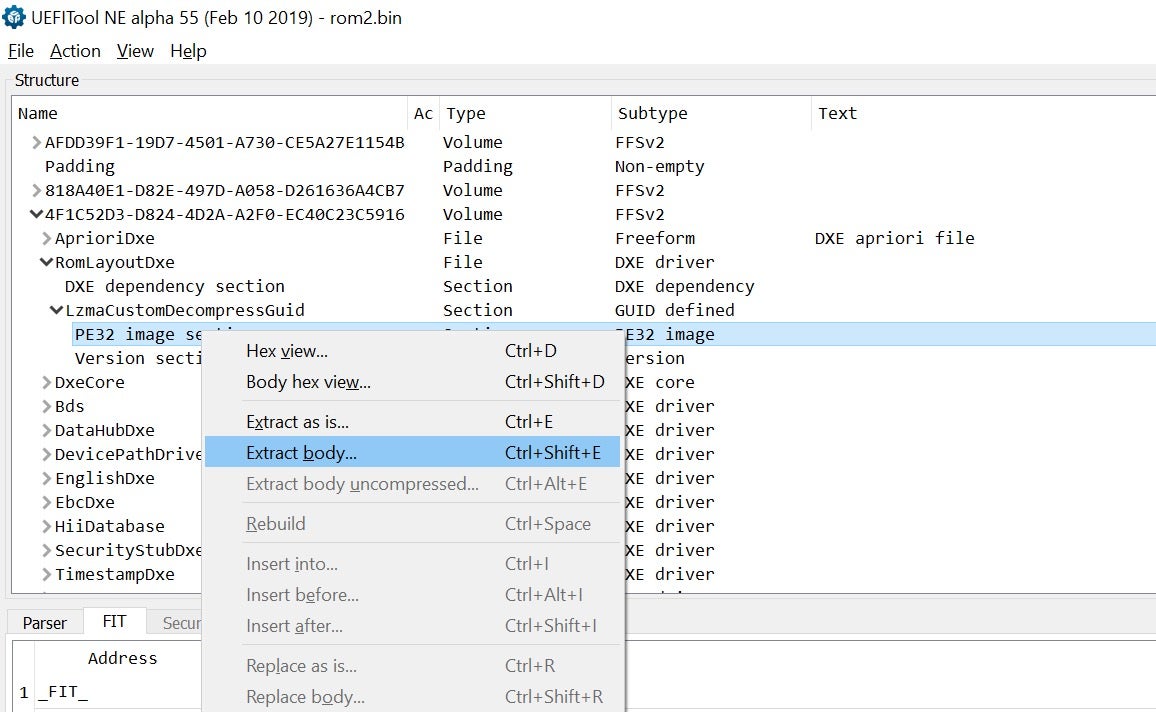Switch to the Parser tab
This screenshot has height=712, width=1156.
click(45, 622)
